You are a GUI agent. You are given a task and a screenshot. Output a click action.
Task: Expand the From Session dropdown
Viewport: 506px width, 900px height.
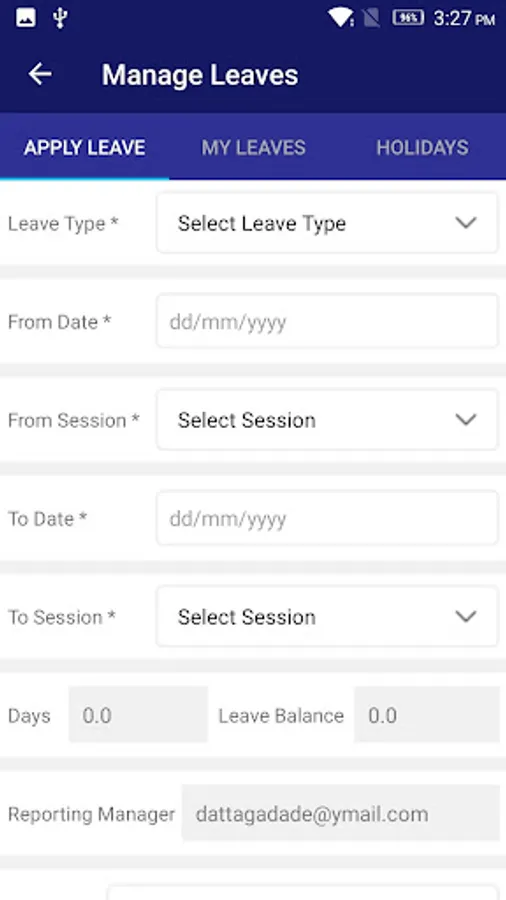click(327, 420)
